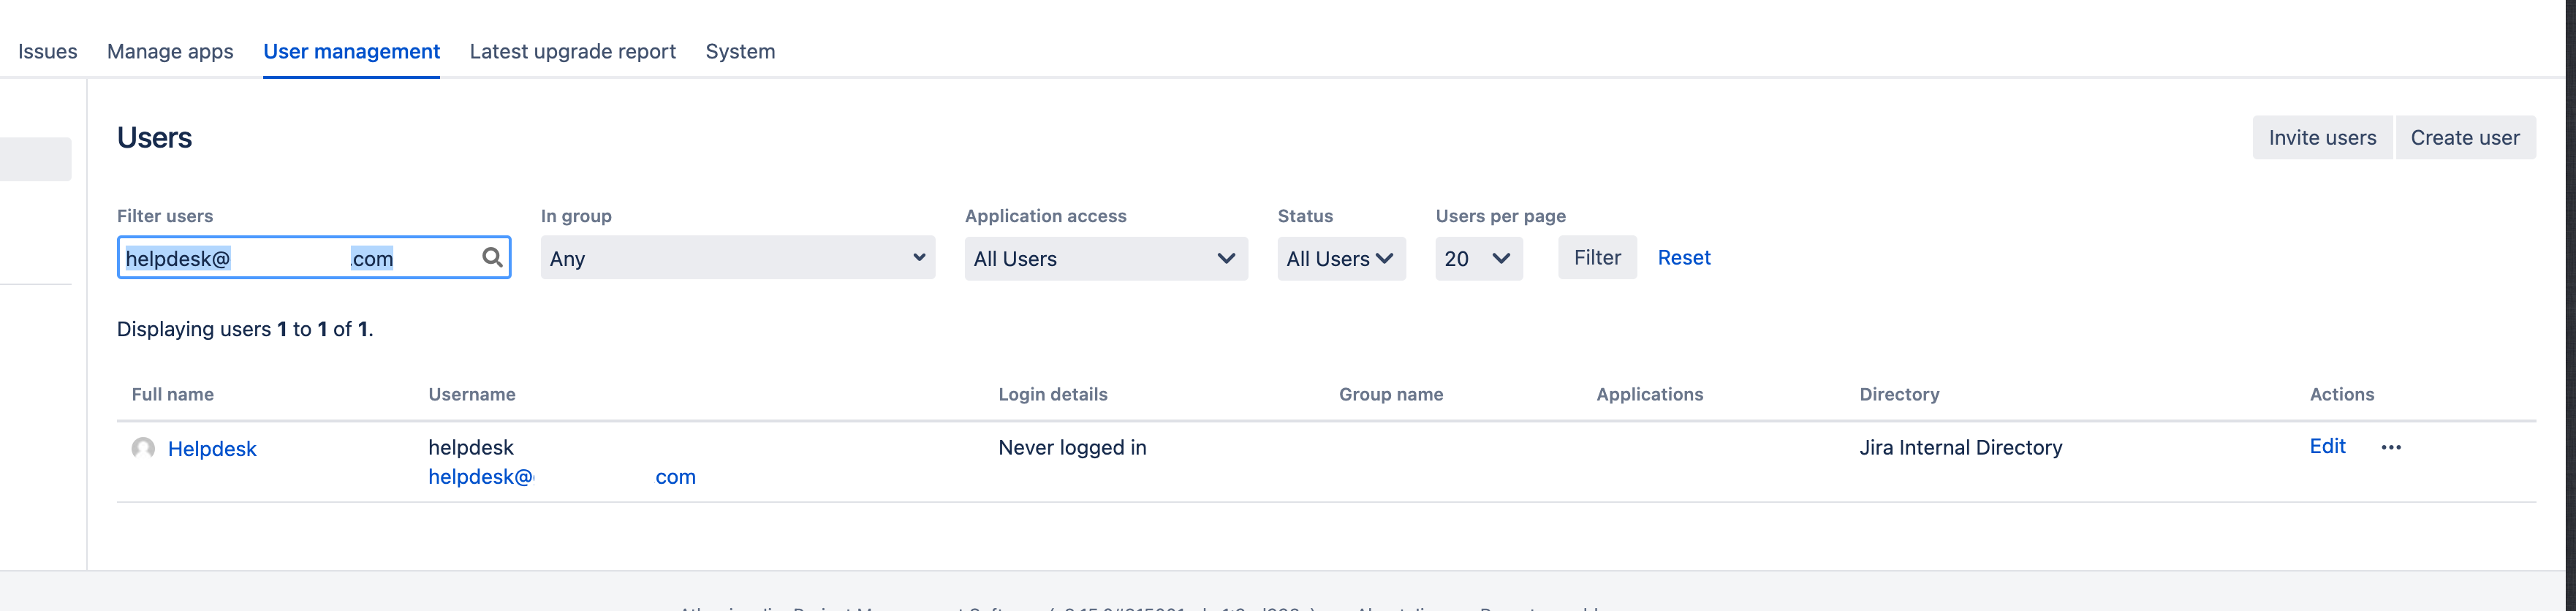Click the Username column header

click(472, 394)
